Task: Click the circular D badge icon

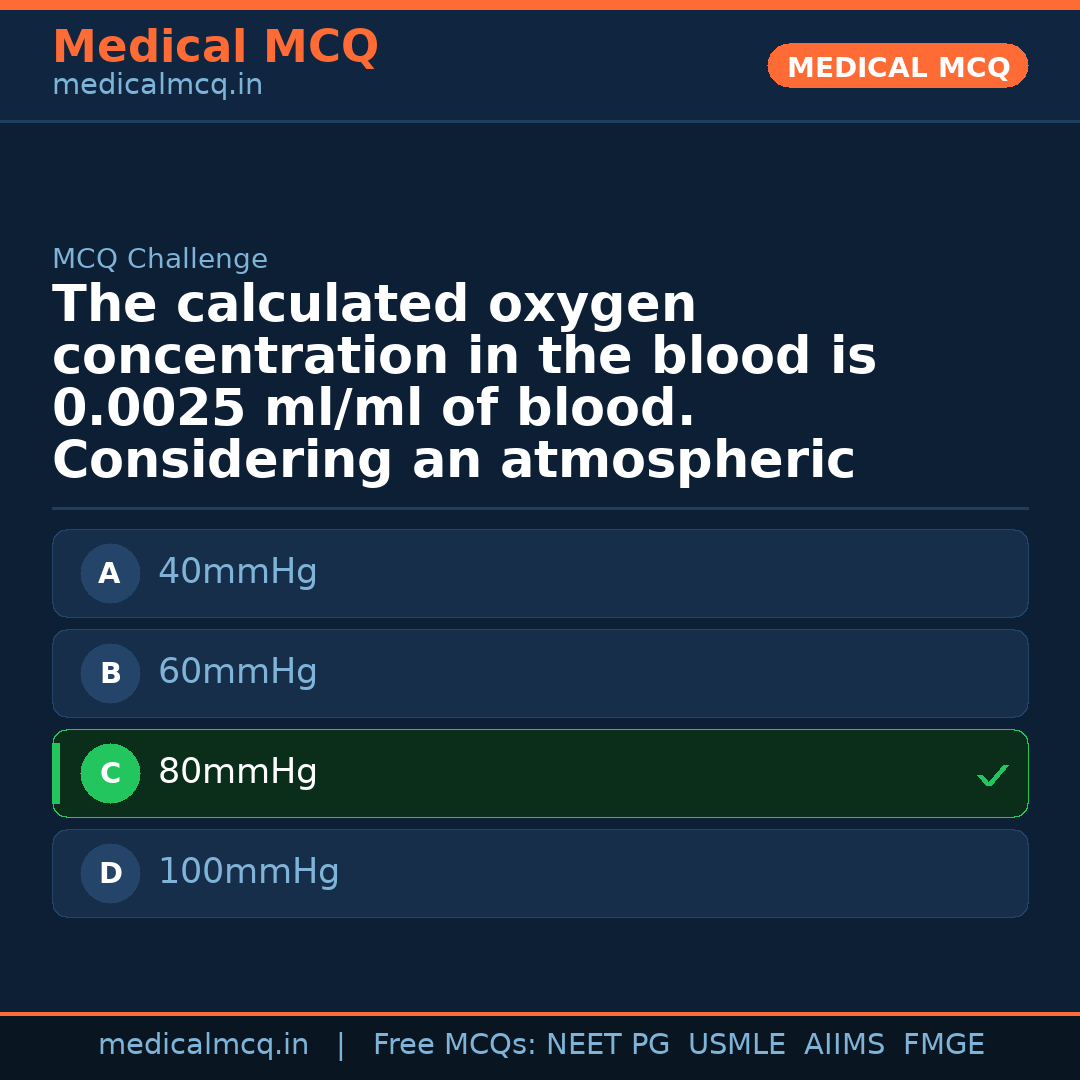Action: [x=110, y=873]
